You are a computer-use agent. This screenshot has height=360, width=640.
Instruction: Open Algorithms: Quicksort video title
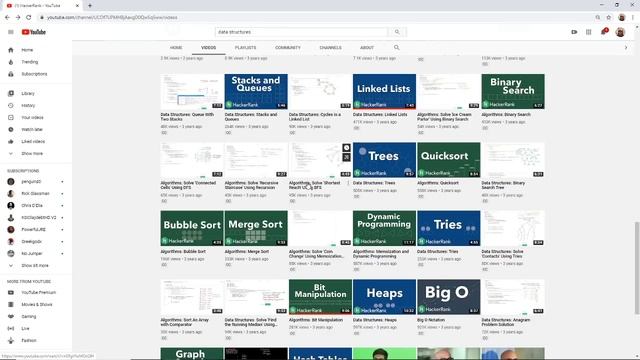point(438,183)
